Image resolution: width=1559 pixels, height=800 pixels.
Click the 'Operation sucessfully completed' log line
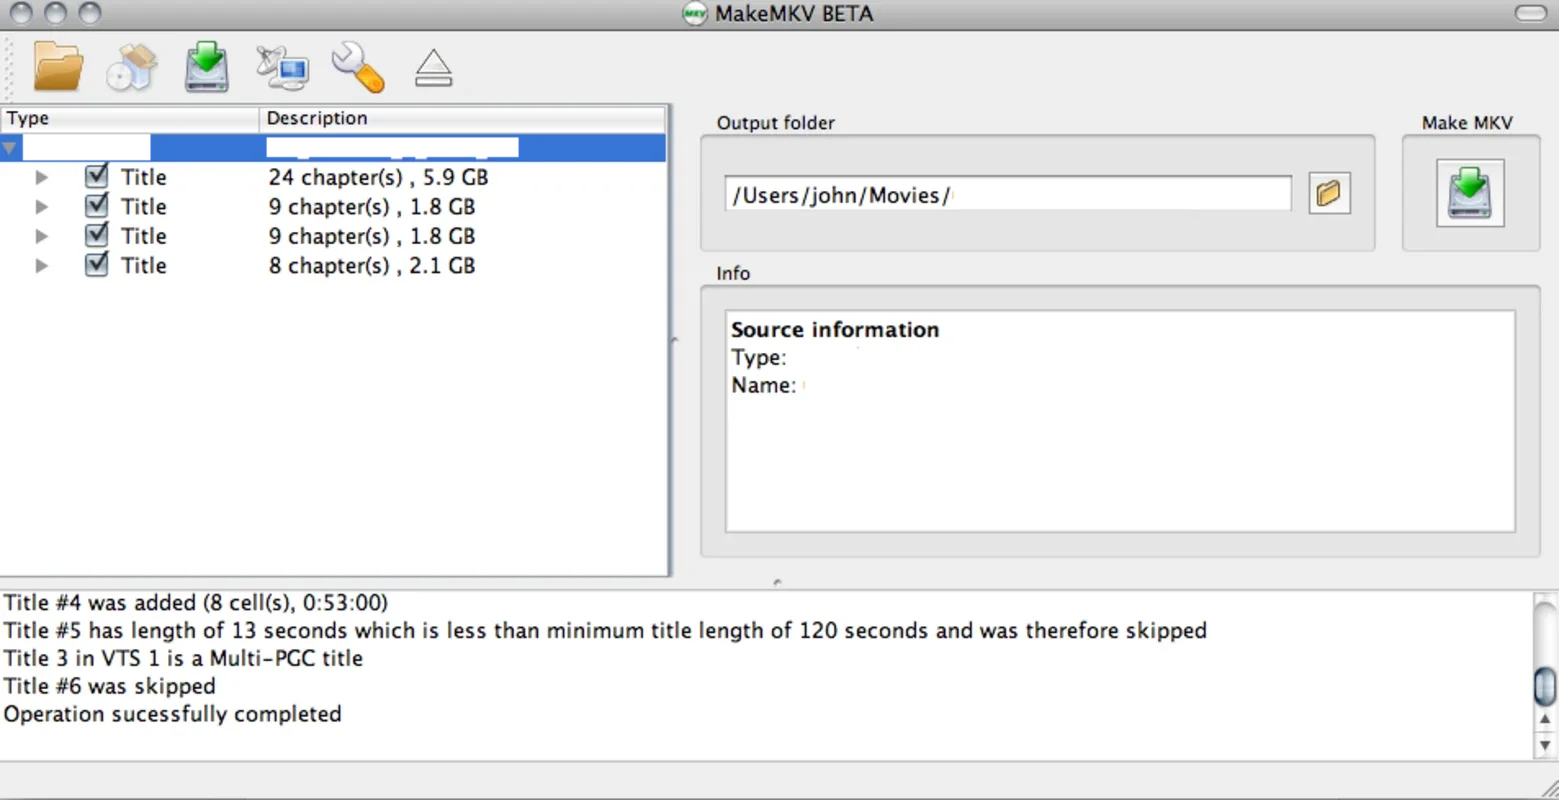tap(172, 714)
